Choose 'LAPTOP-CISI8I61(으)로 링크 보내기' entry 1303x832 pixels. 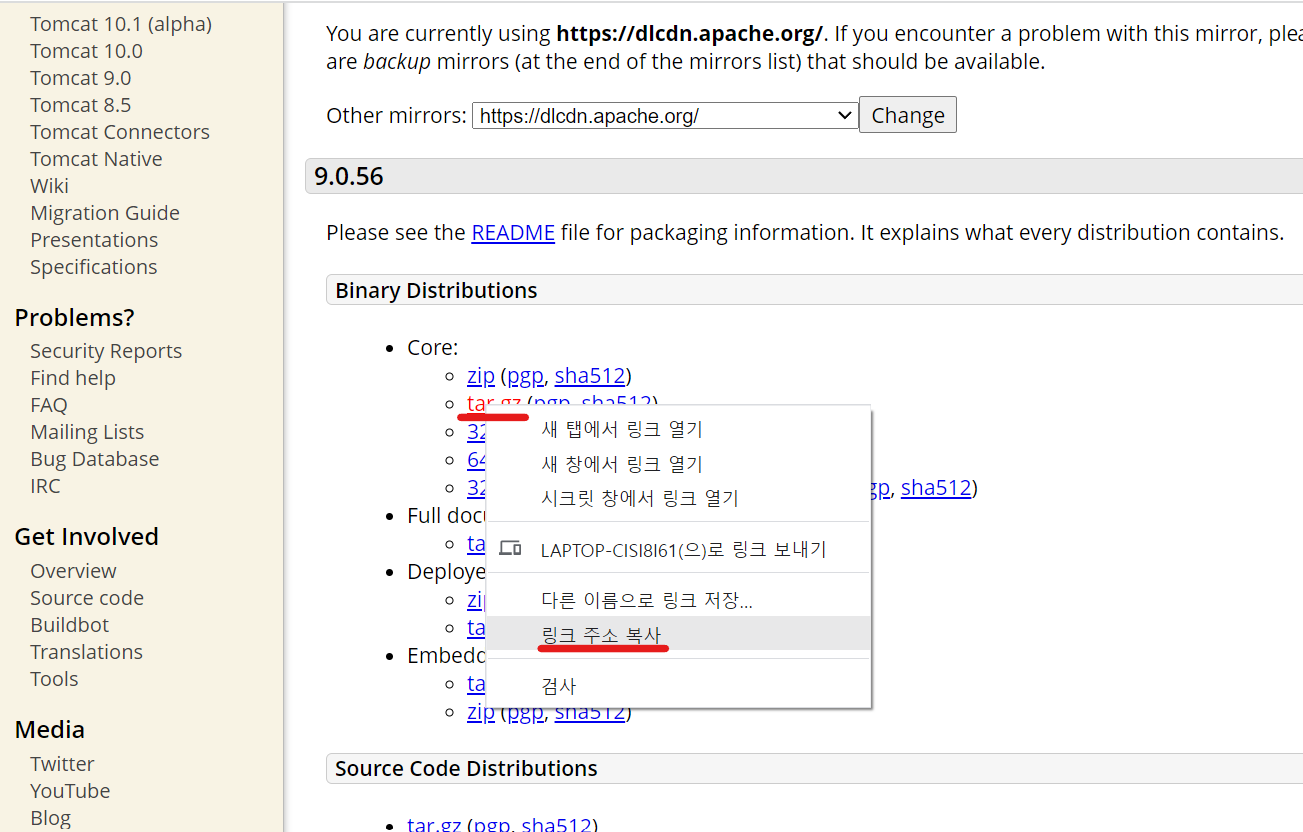[678, 550]
